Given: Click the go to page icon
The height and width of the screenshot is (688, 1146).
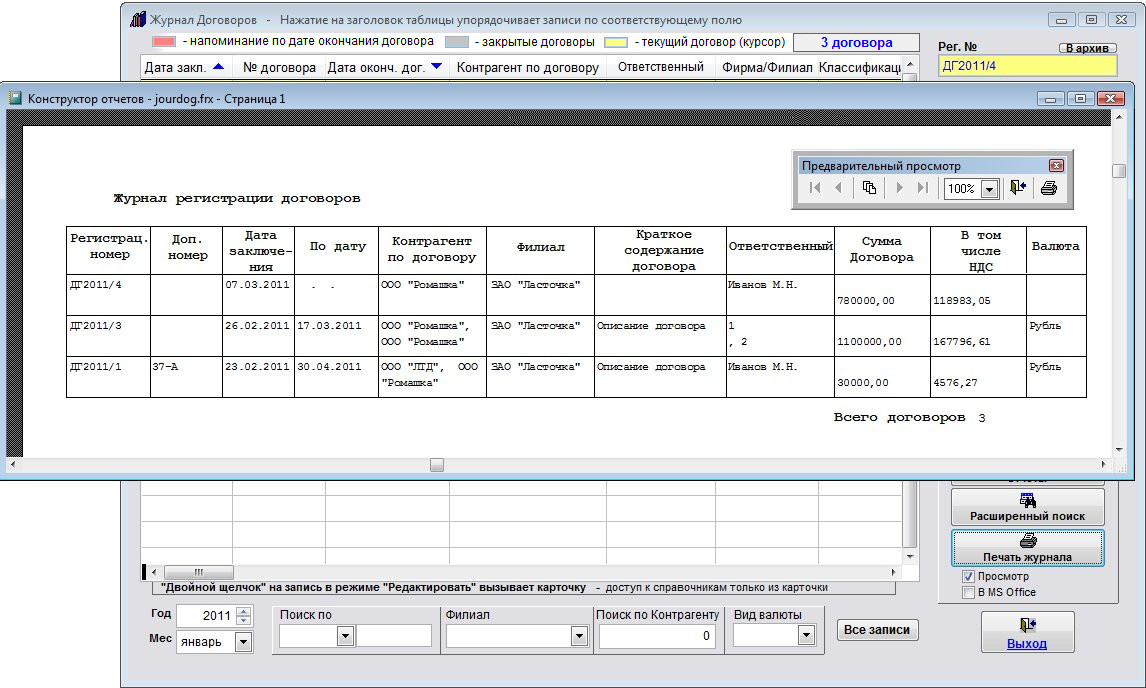Looking at the screenshot, I should (x=869, y=188).
